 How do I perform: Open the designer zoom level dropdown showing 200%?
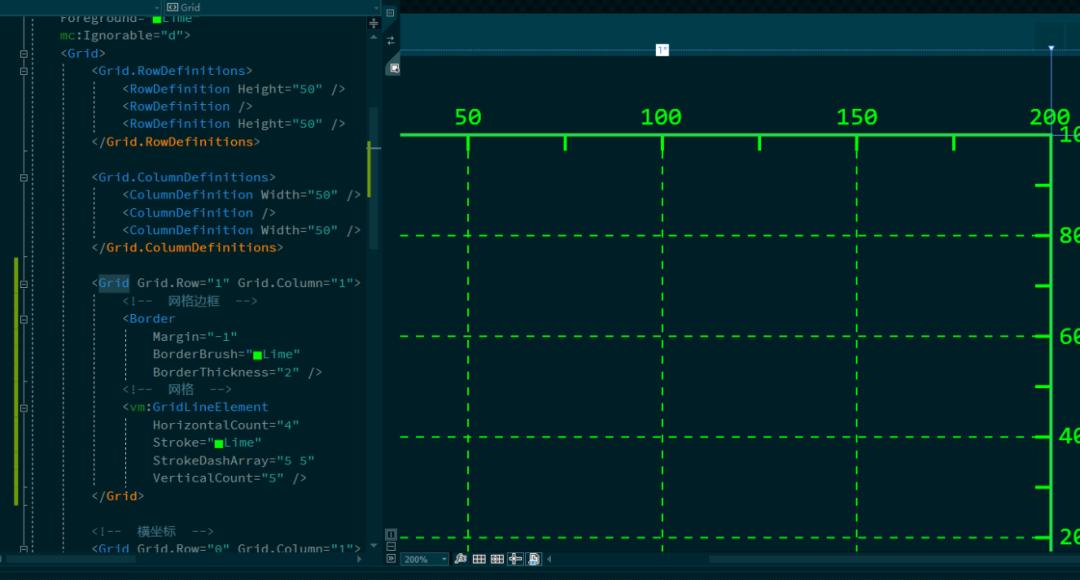click(424, 559)
